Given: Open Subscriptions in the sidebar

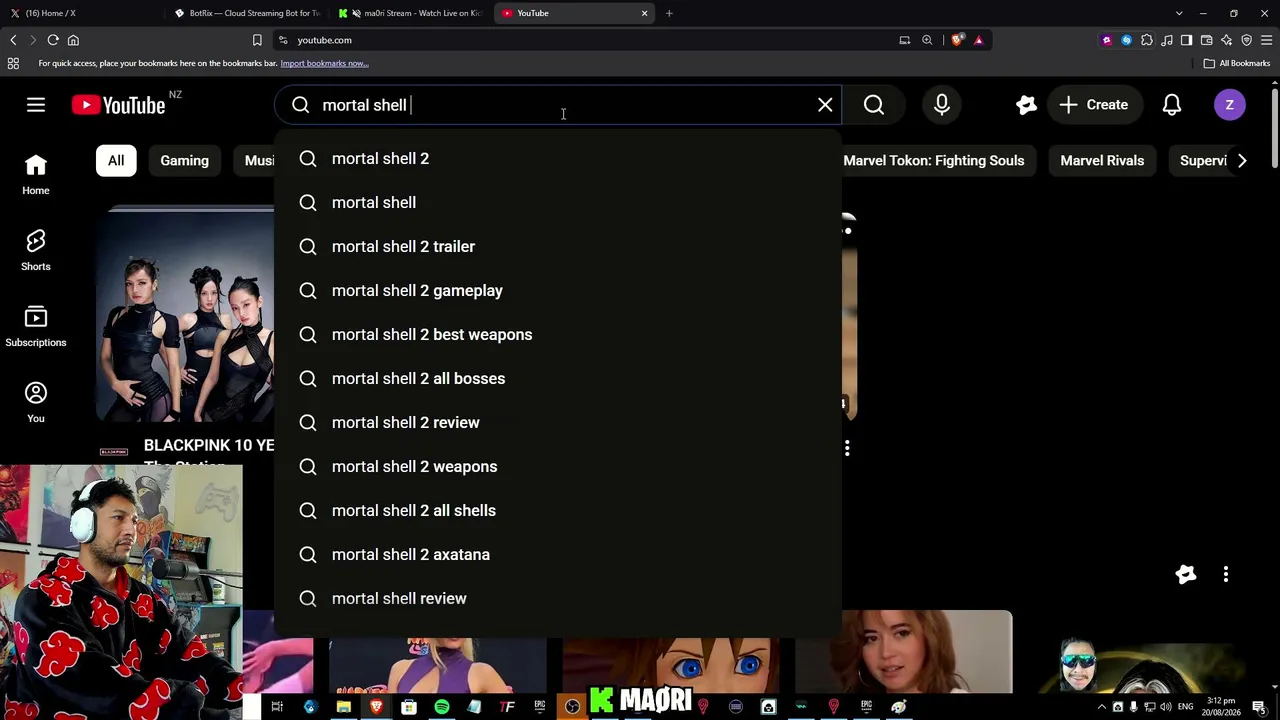Looking at the screenshot, I should [x=36, y=326].
